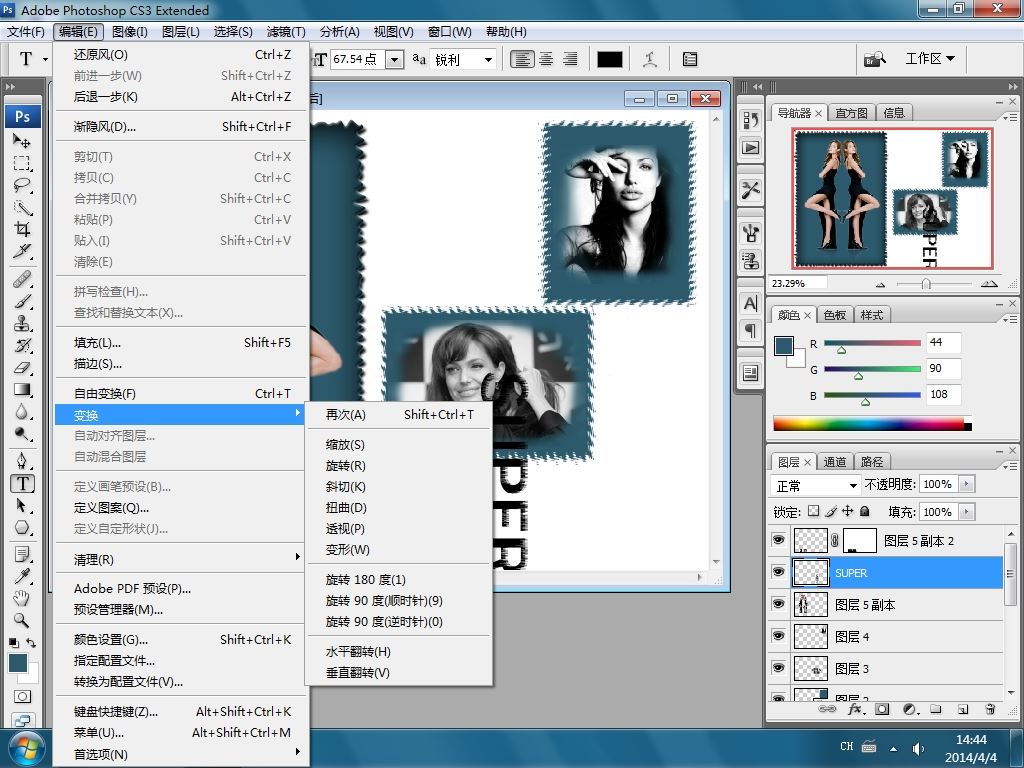
Task: Open the anti-aliasing 锐利 dropdown
Action: [x=464, y=59]
